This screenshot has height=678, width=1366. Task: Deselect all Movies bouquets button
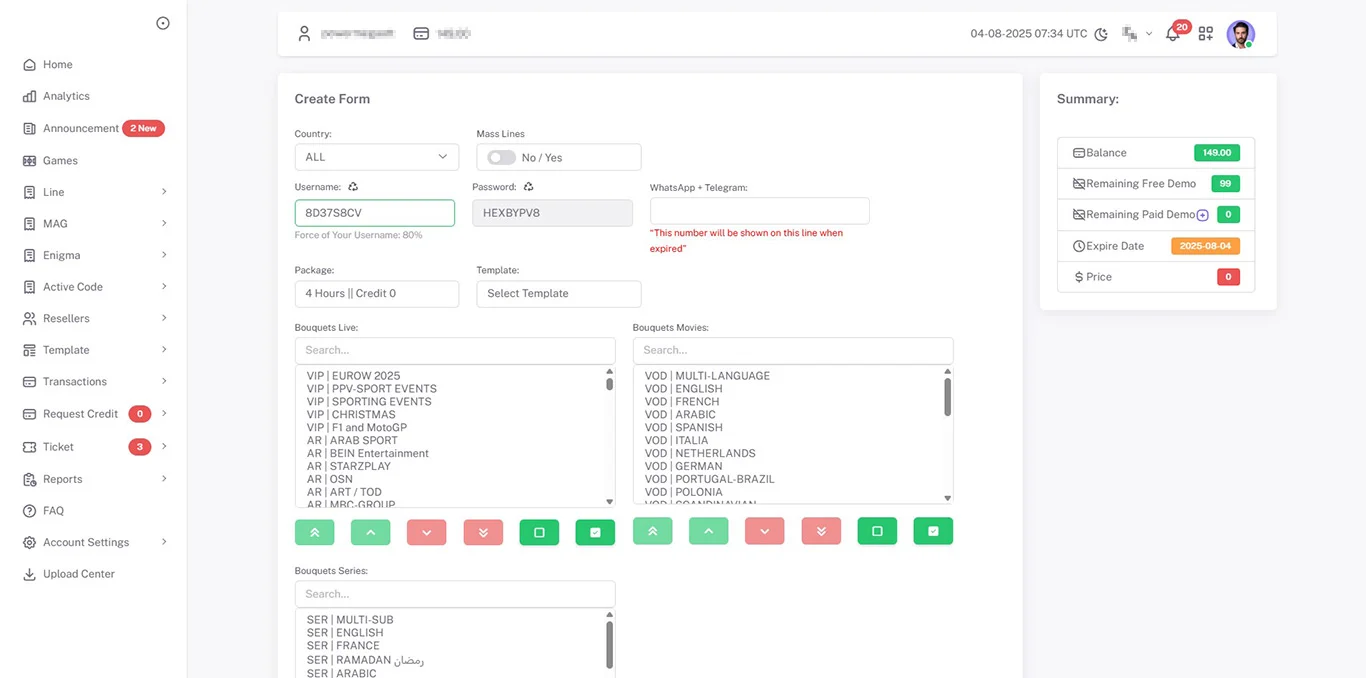coord(877,531)
